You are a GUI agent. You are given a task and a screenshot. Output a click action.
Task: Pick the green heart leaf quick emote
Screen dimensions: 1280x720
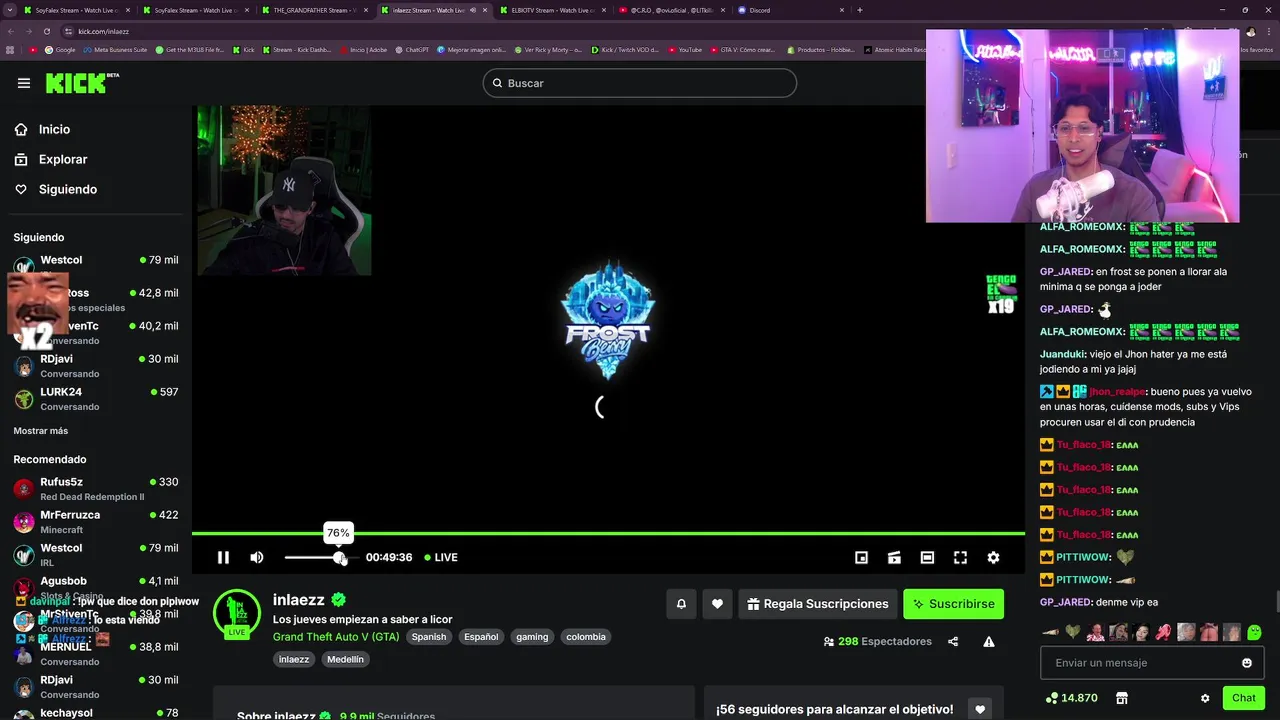point(1073,632)
